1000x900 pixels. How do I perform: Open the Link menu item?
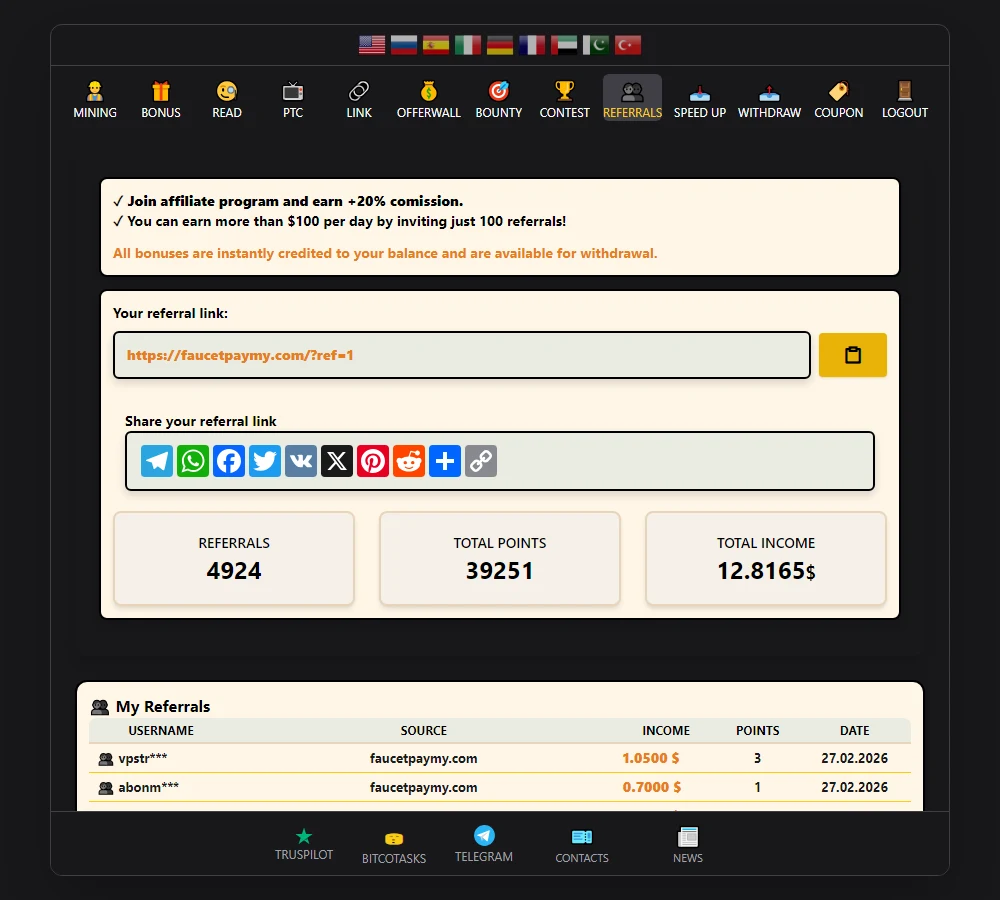pyautogui.click(x=359, y=100)
